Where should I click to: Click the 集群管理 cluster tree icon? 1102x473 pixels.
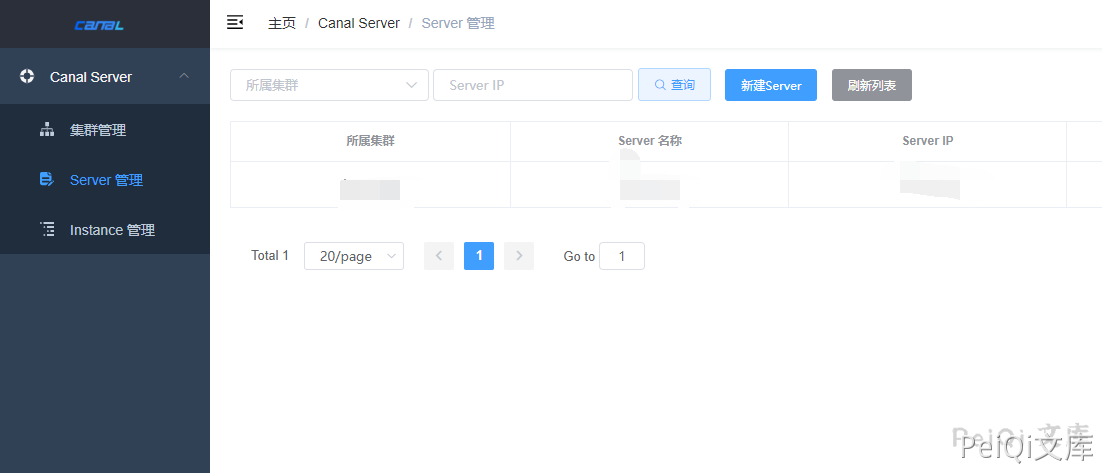pyautogui.click(x=47, y=130)
